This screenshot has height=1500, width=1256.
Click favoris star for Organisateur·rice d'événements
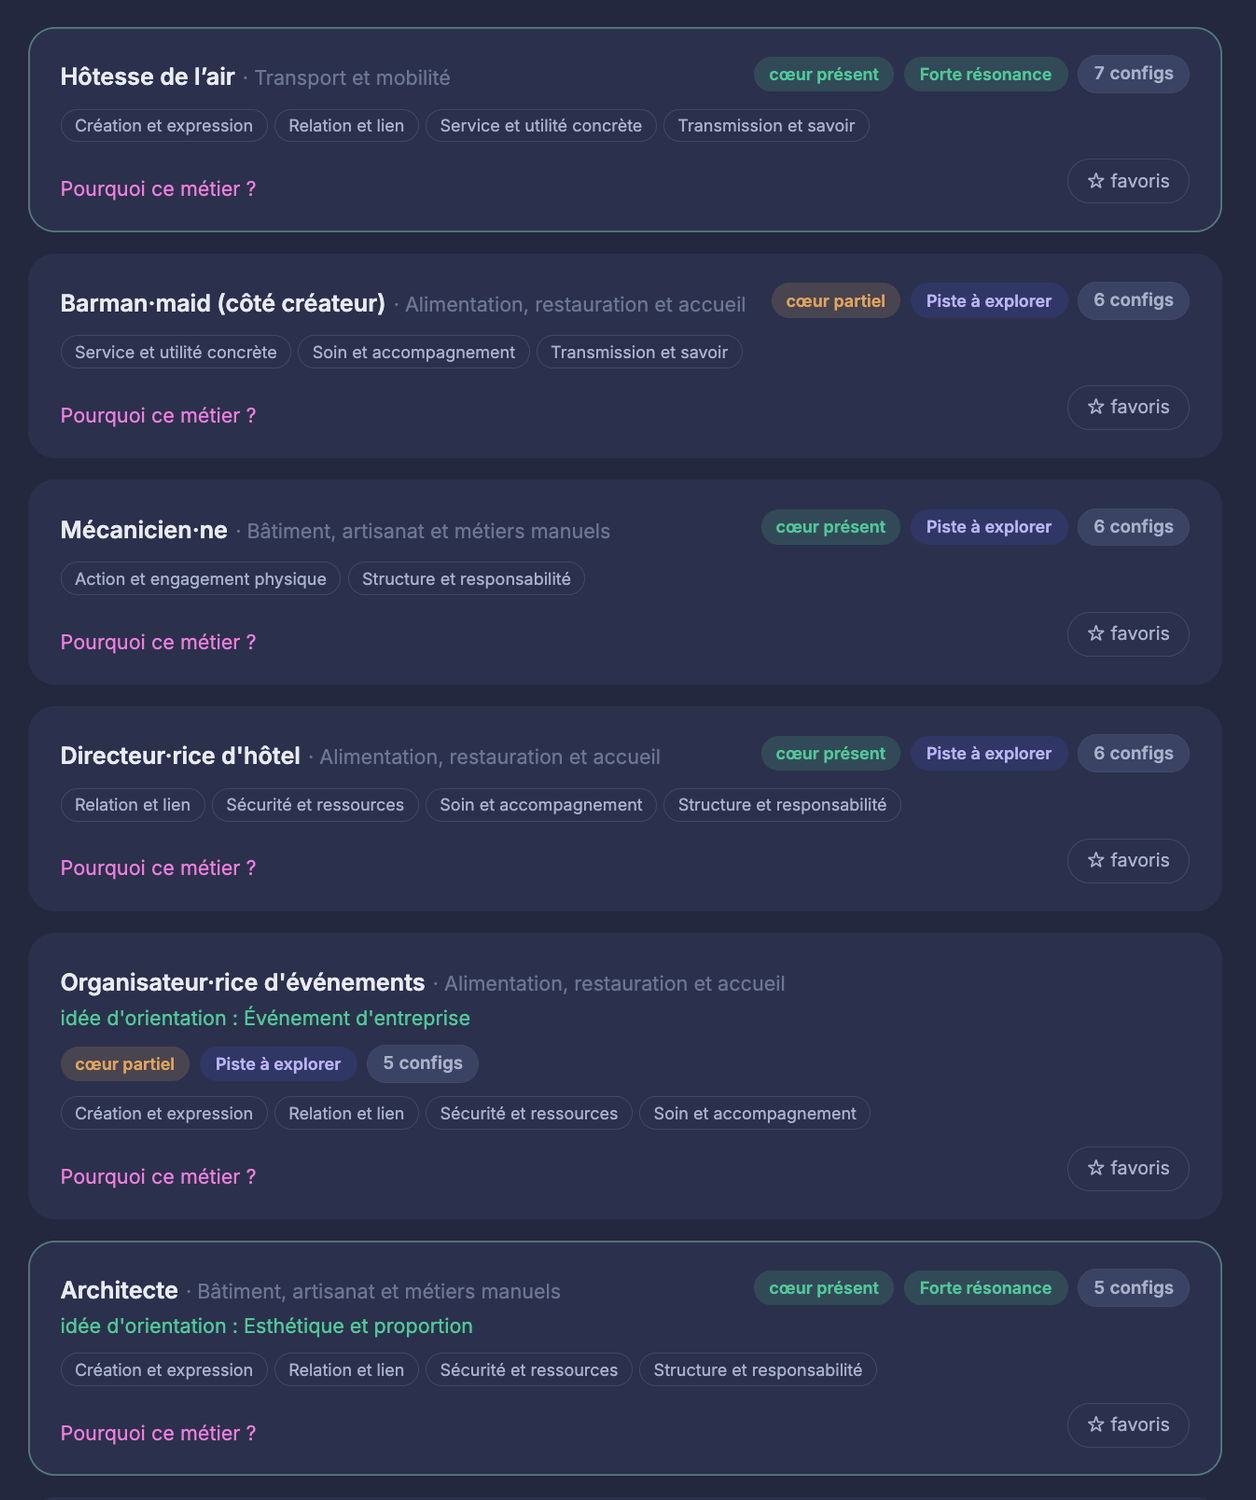click(1128, 1168)
